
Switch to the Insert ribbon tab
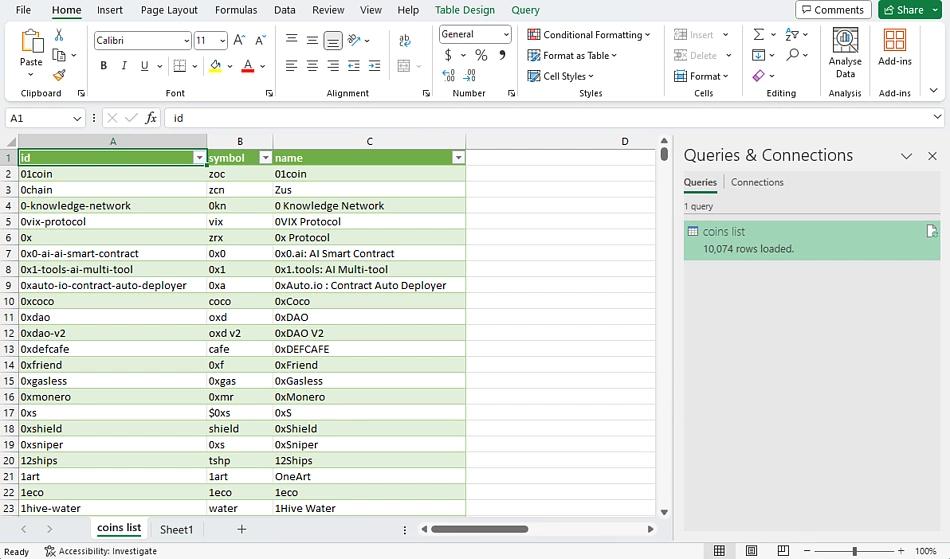pos(110,10)
